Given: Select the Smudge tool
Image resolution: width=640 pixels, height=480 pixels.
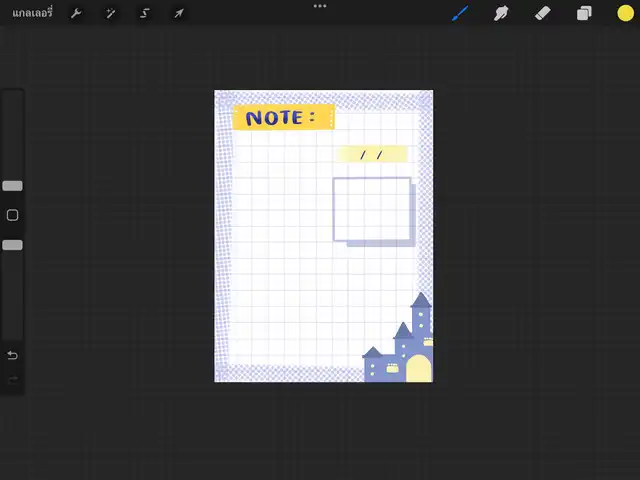Looking at the screenshot, I should pos(501,14).
